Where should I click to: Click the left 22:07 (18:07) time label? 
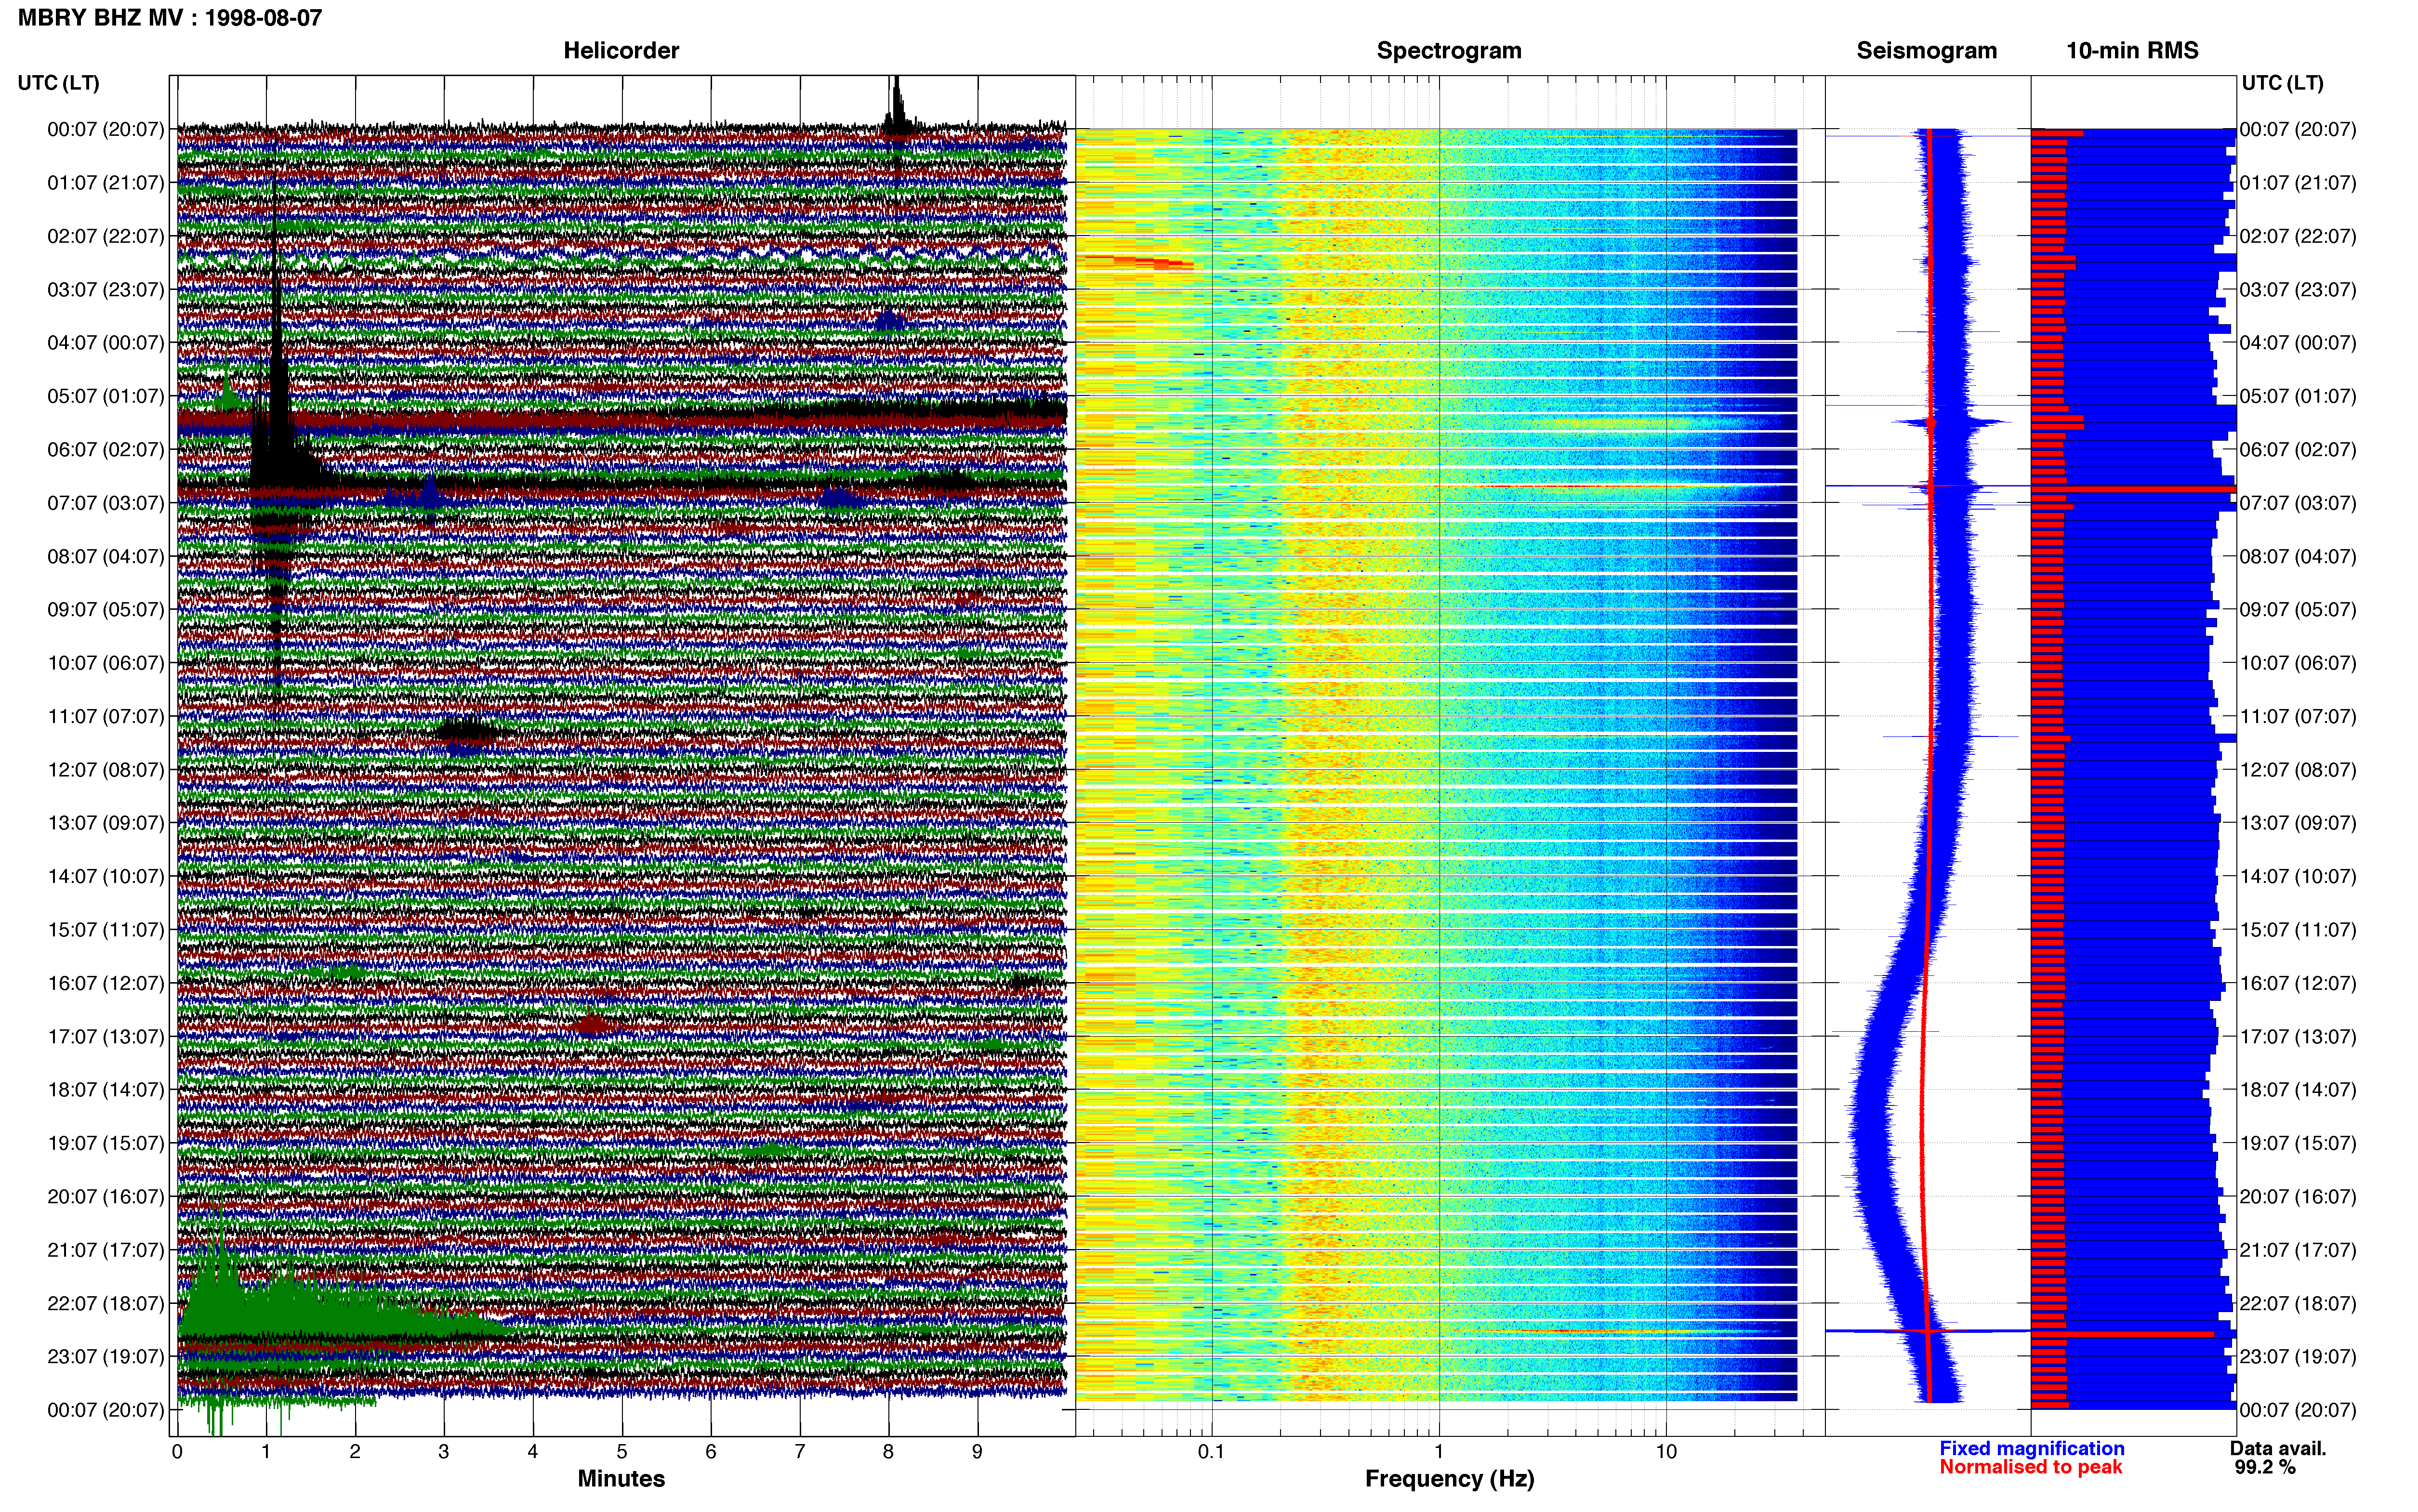pyautogui.click(x=105, y=1303)
